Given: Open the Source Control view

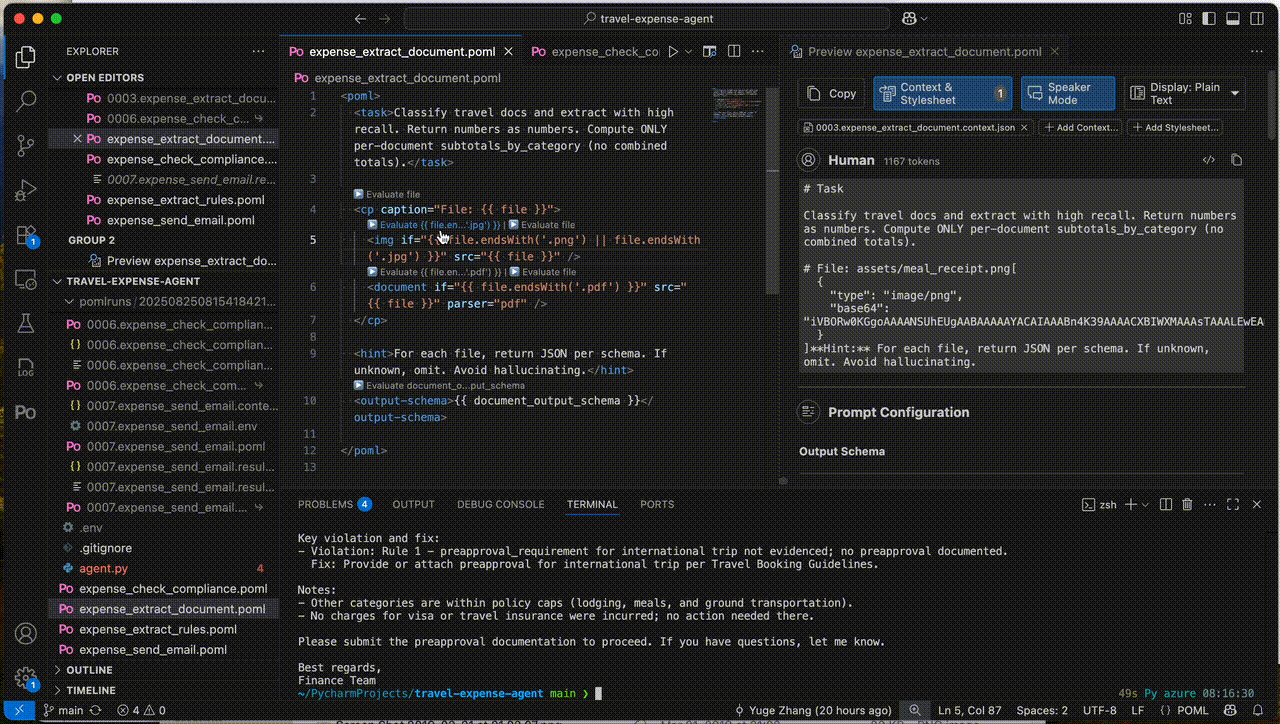Looking at the screenshot, I should [x=27, y=145].
